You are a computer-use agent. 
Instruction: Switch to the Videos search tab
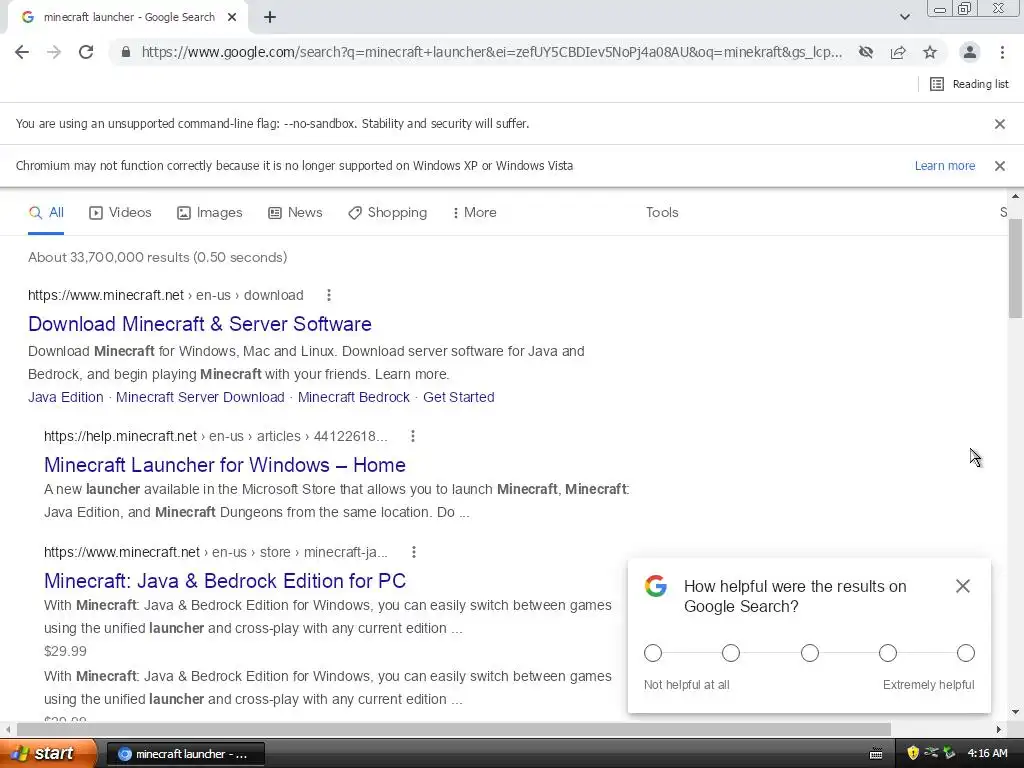pos(120,213)
